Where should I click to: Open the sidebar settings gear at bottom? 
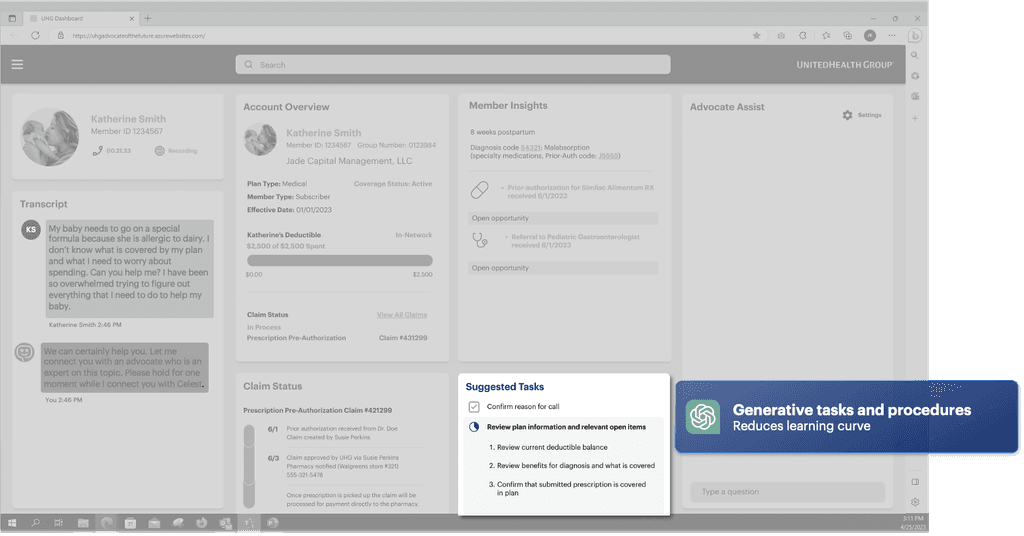pyautogui.click(x=915, y=502)
